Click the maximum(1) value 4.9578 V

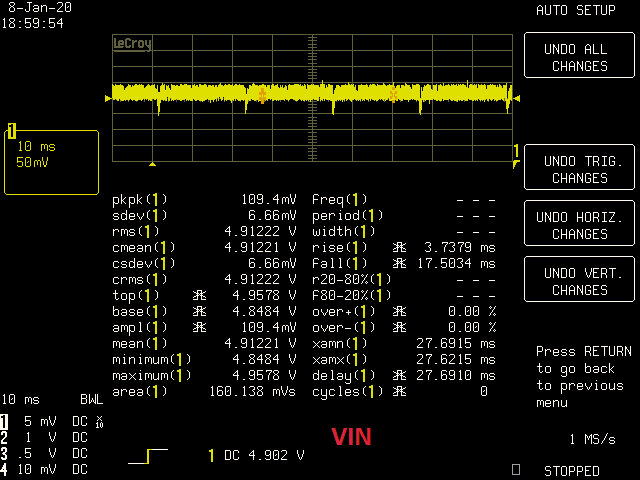pos(264,375)
